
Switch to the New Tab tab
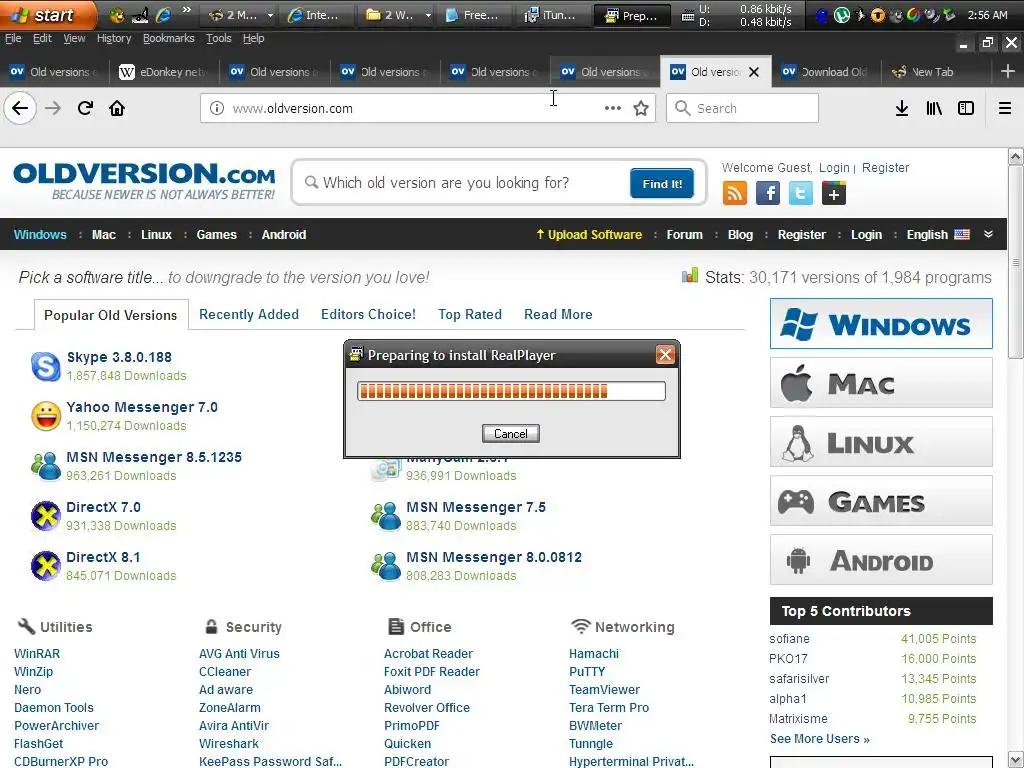933,72
